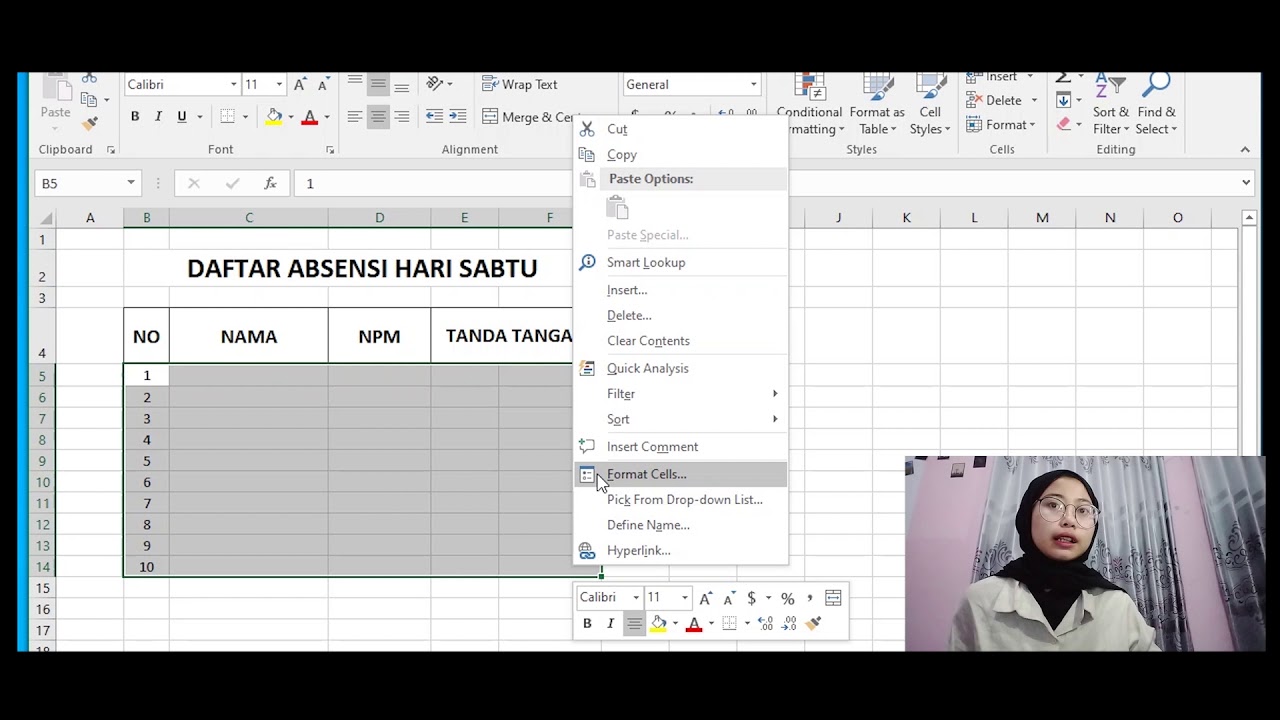Click Decrease Font Size in ribbon
The image size is (1280, 720).
[x=322, y=84]
